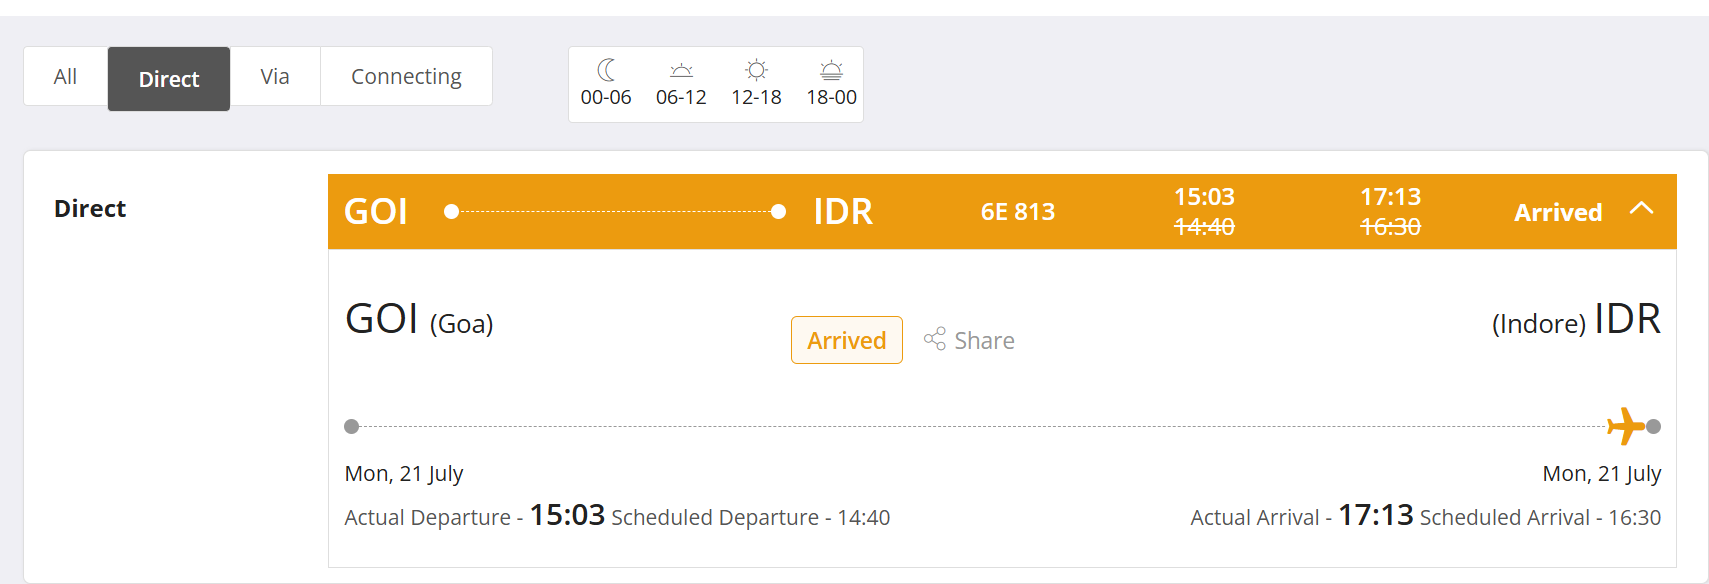This screenshot has height=584, width=1709.
Task: Select the Direct flights tab
Action: pyautogui.click(x=169, y=79)
